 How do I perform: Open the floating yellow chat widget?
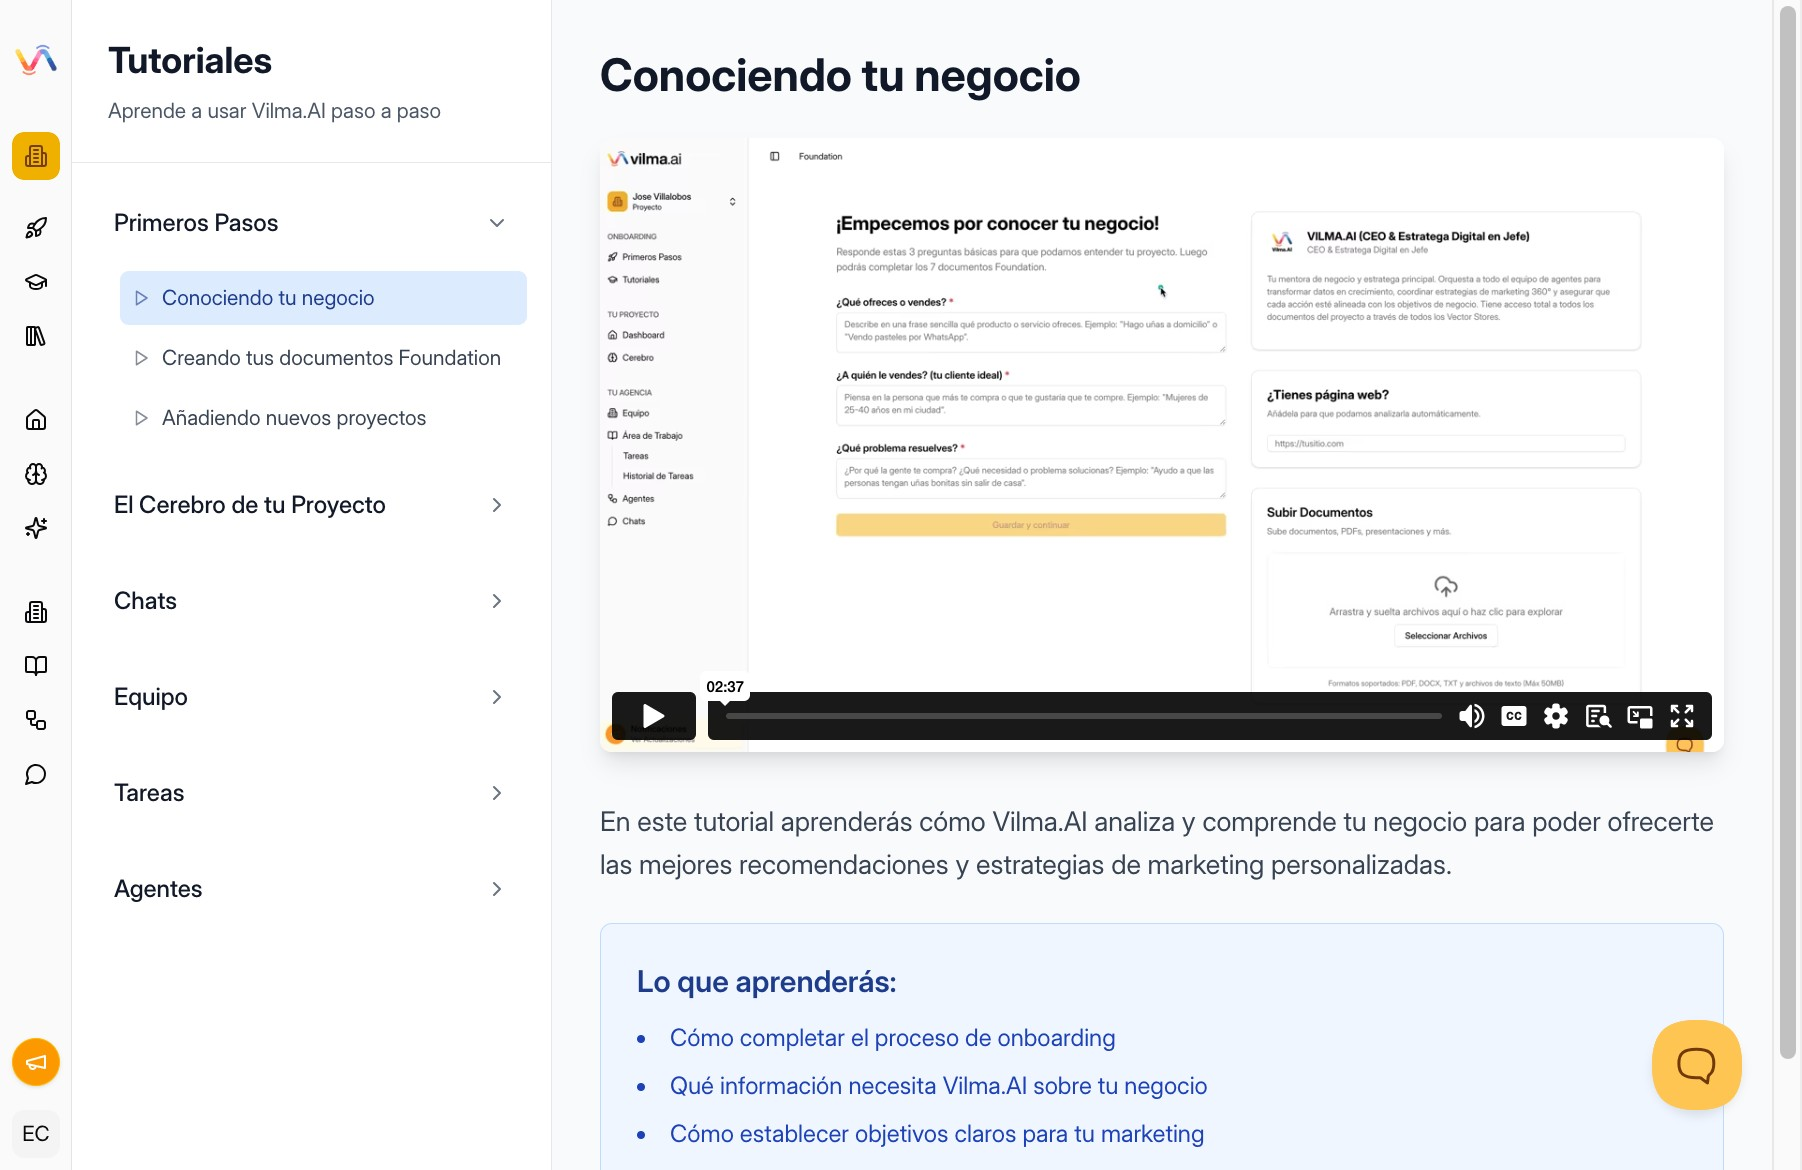(x=1696, y=1065)
